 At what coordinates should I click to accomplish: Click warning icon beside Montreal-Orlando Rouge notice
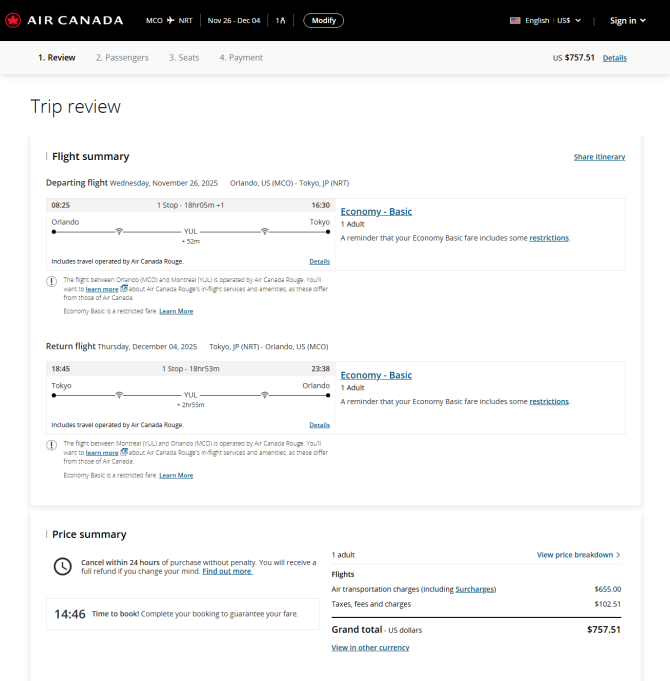(x=51, y=445)
